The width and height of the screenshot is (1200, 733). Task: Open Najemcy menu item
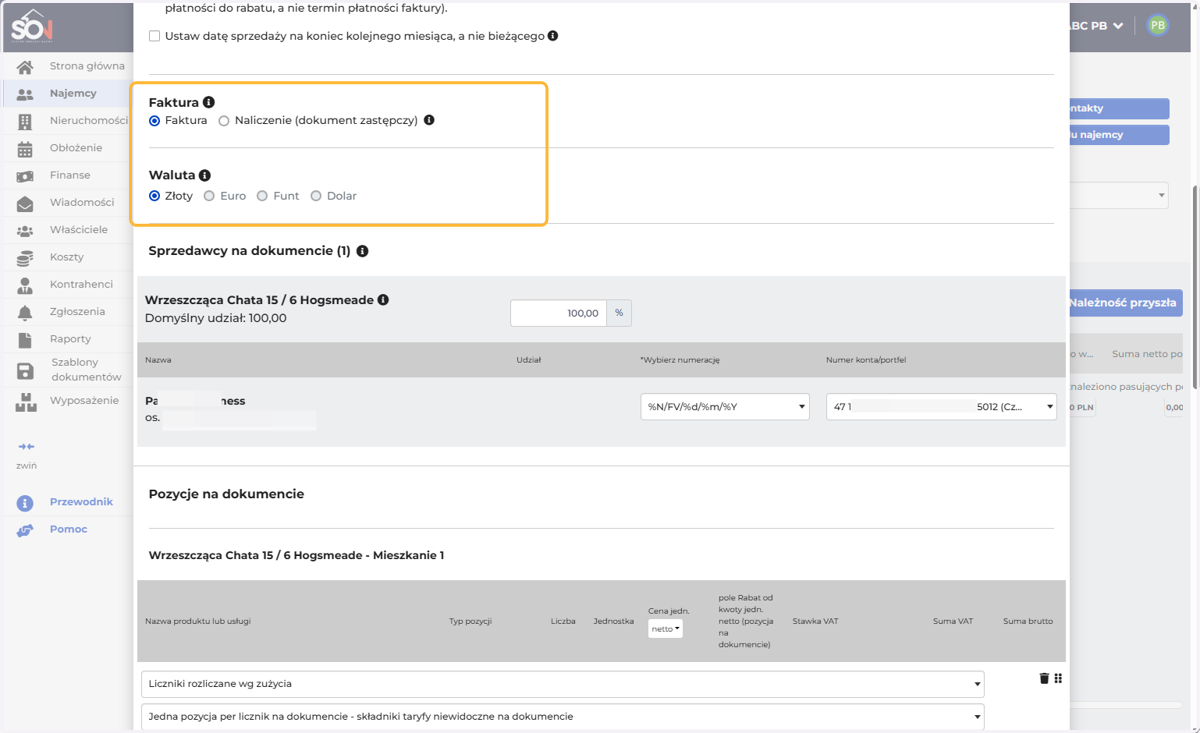(x=73, y=93)
